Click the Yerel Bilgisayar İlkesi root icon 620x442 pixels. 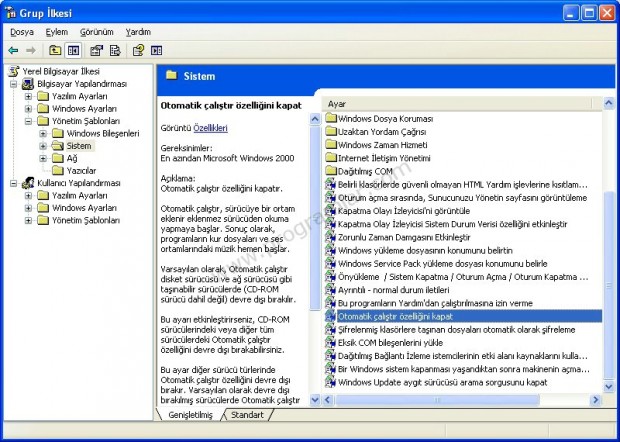click(14, 72)
